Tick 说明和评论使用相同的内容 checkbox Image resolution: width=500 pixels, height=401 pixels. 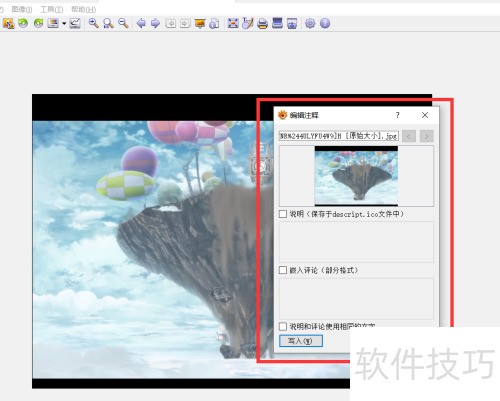pos(283,326)
